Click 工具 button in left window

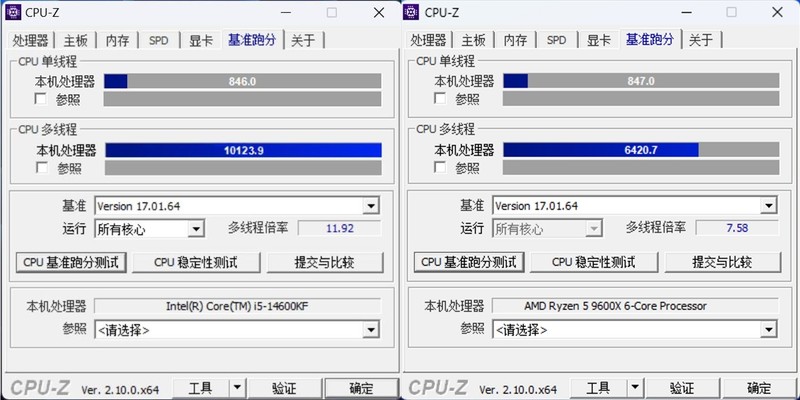(201, 388)
